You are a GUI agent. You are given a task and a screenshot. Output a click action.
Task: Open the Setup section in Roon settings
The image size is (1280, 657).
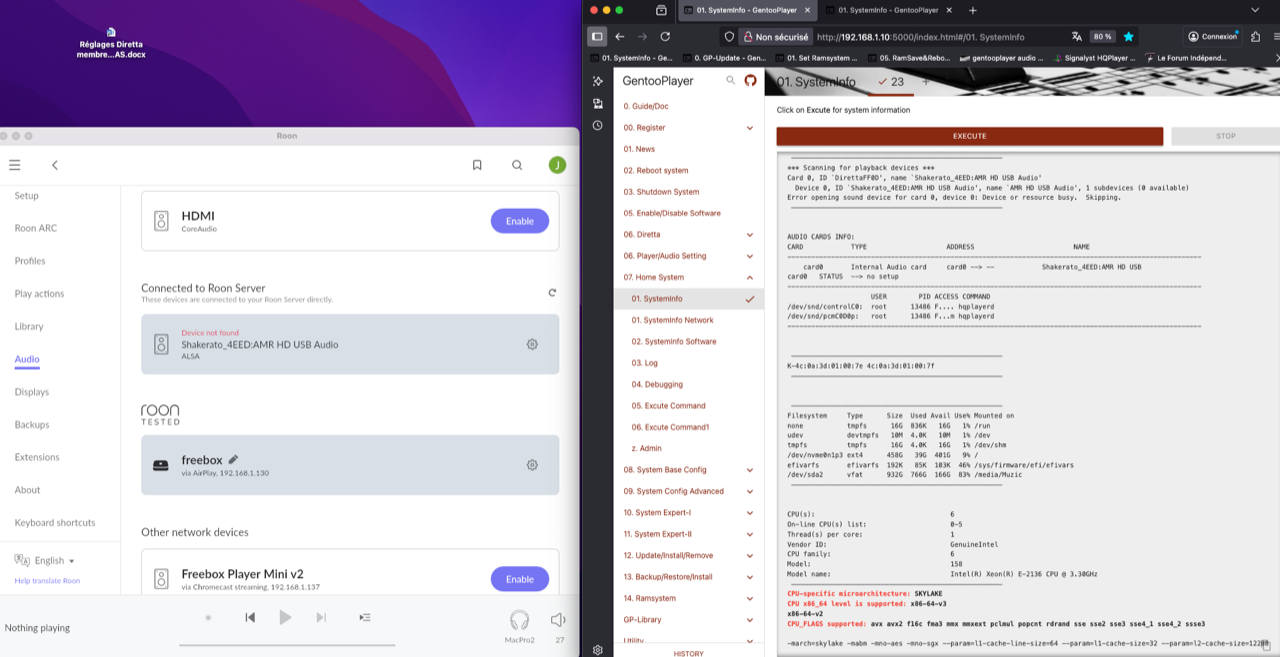click(27, 196)
